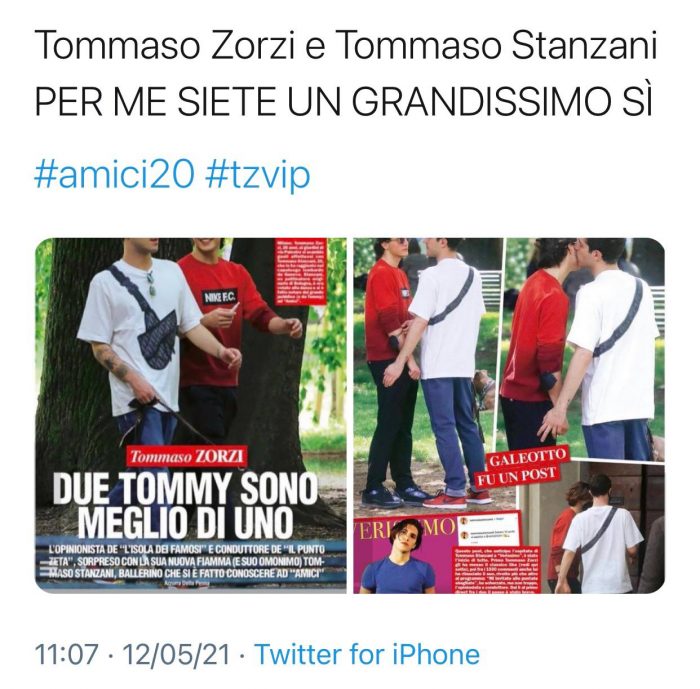Click the Verissimo magazine cover inset
Viewport: 700px width, 689px height.
(404, 555)
